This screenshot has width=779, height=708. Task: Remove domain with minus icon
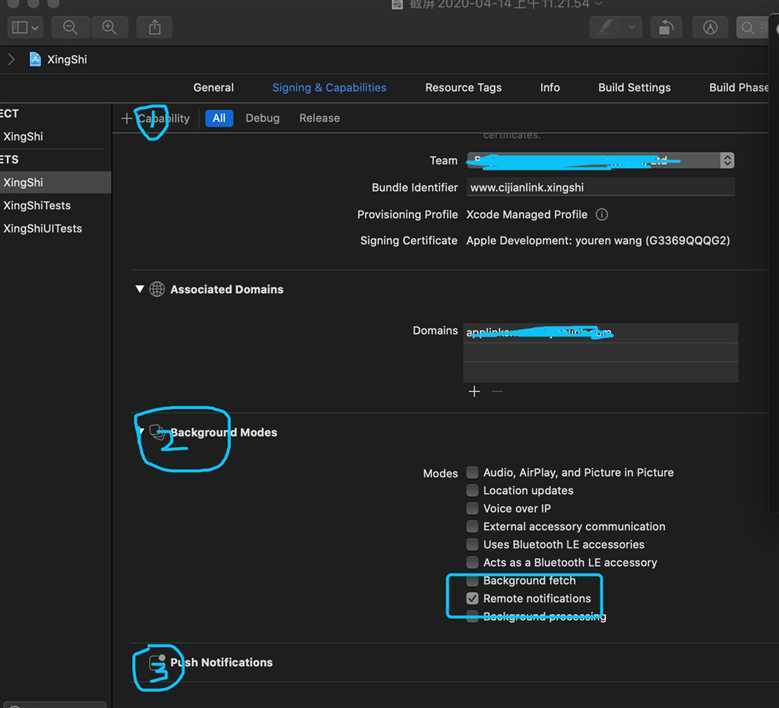click(497, 392)
